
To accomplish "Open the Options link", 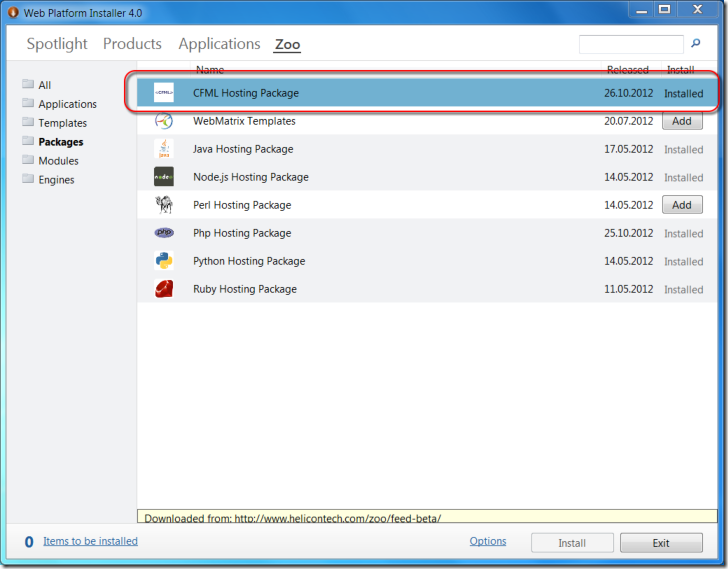I will coord(488,541).
